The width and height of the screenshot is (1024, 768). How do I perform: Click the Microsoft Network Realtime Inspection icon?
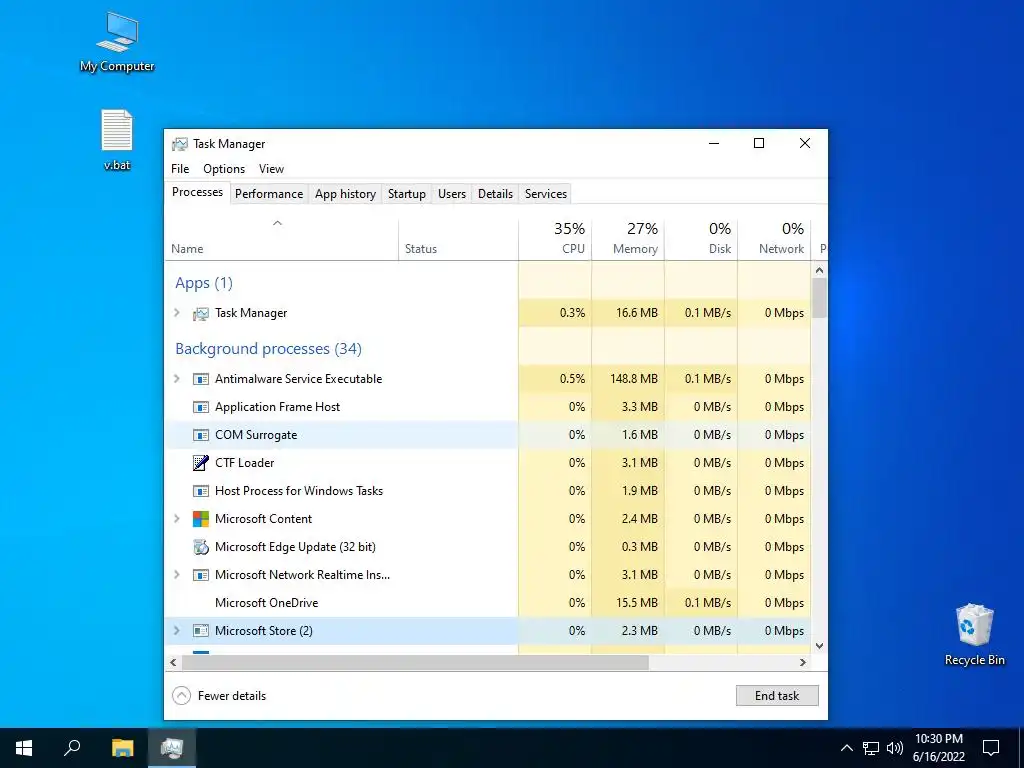coord(200,575)
